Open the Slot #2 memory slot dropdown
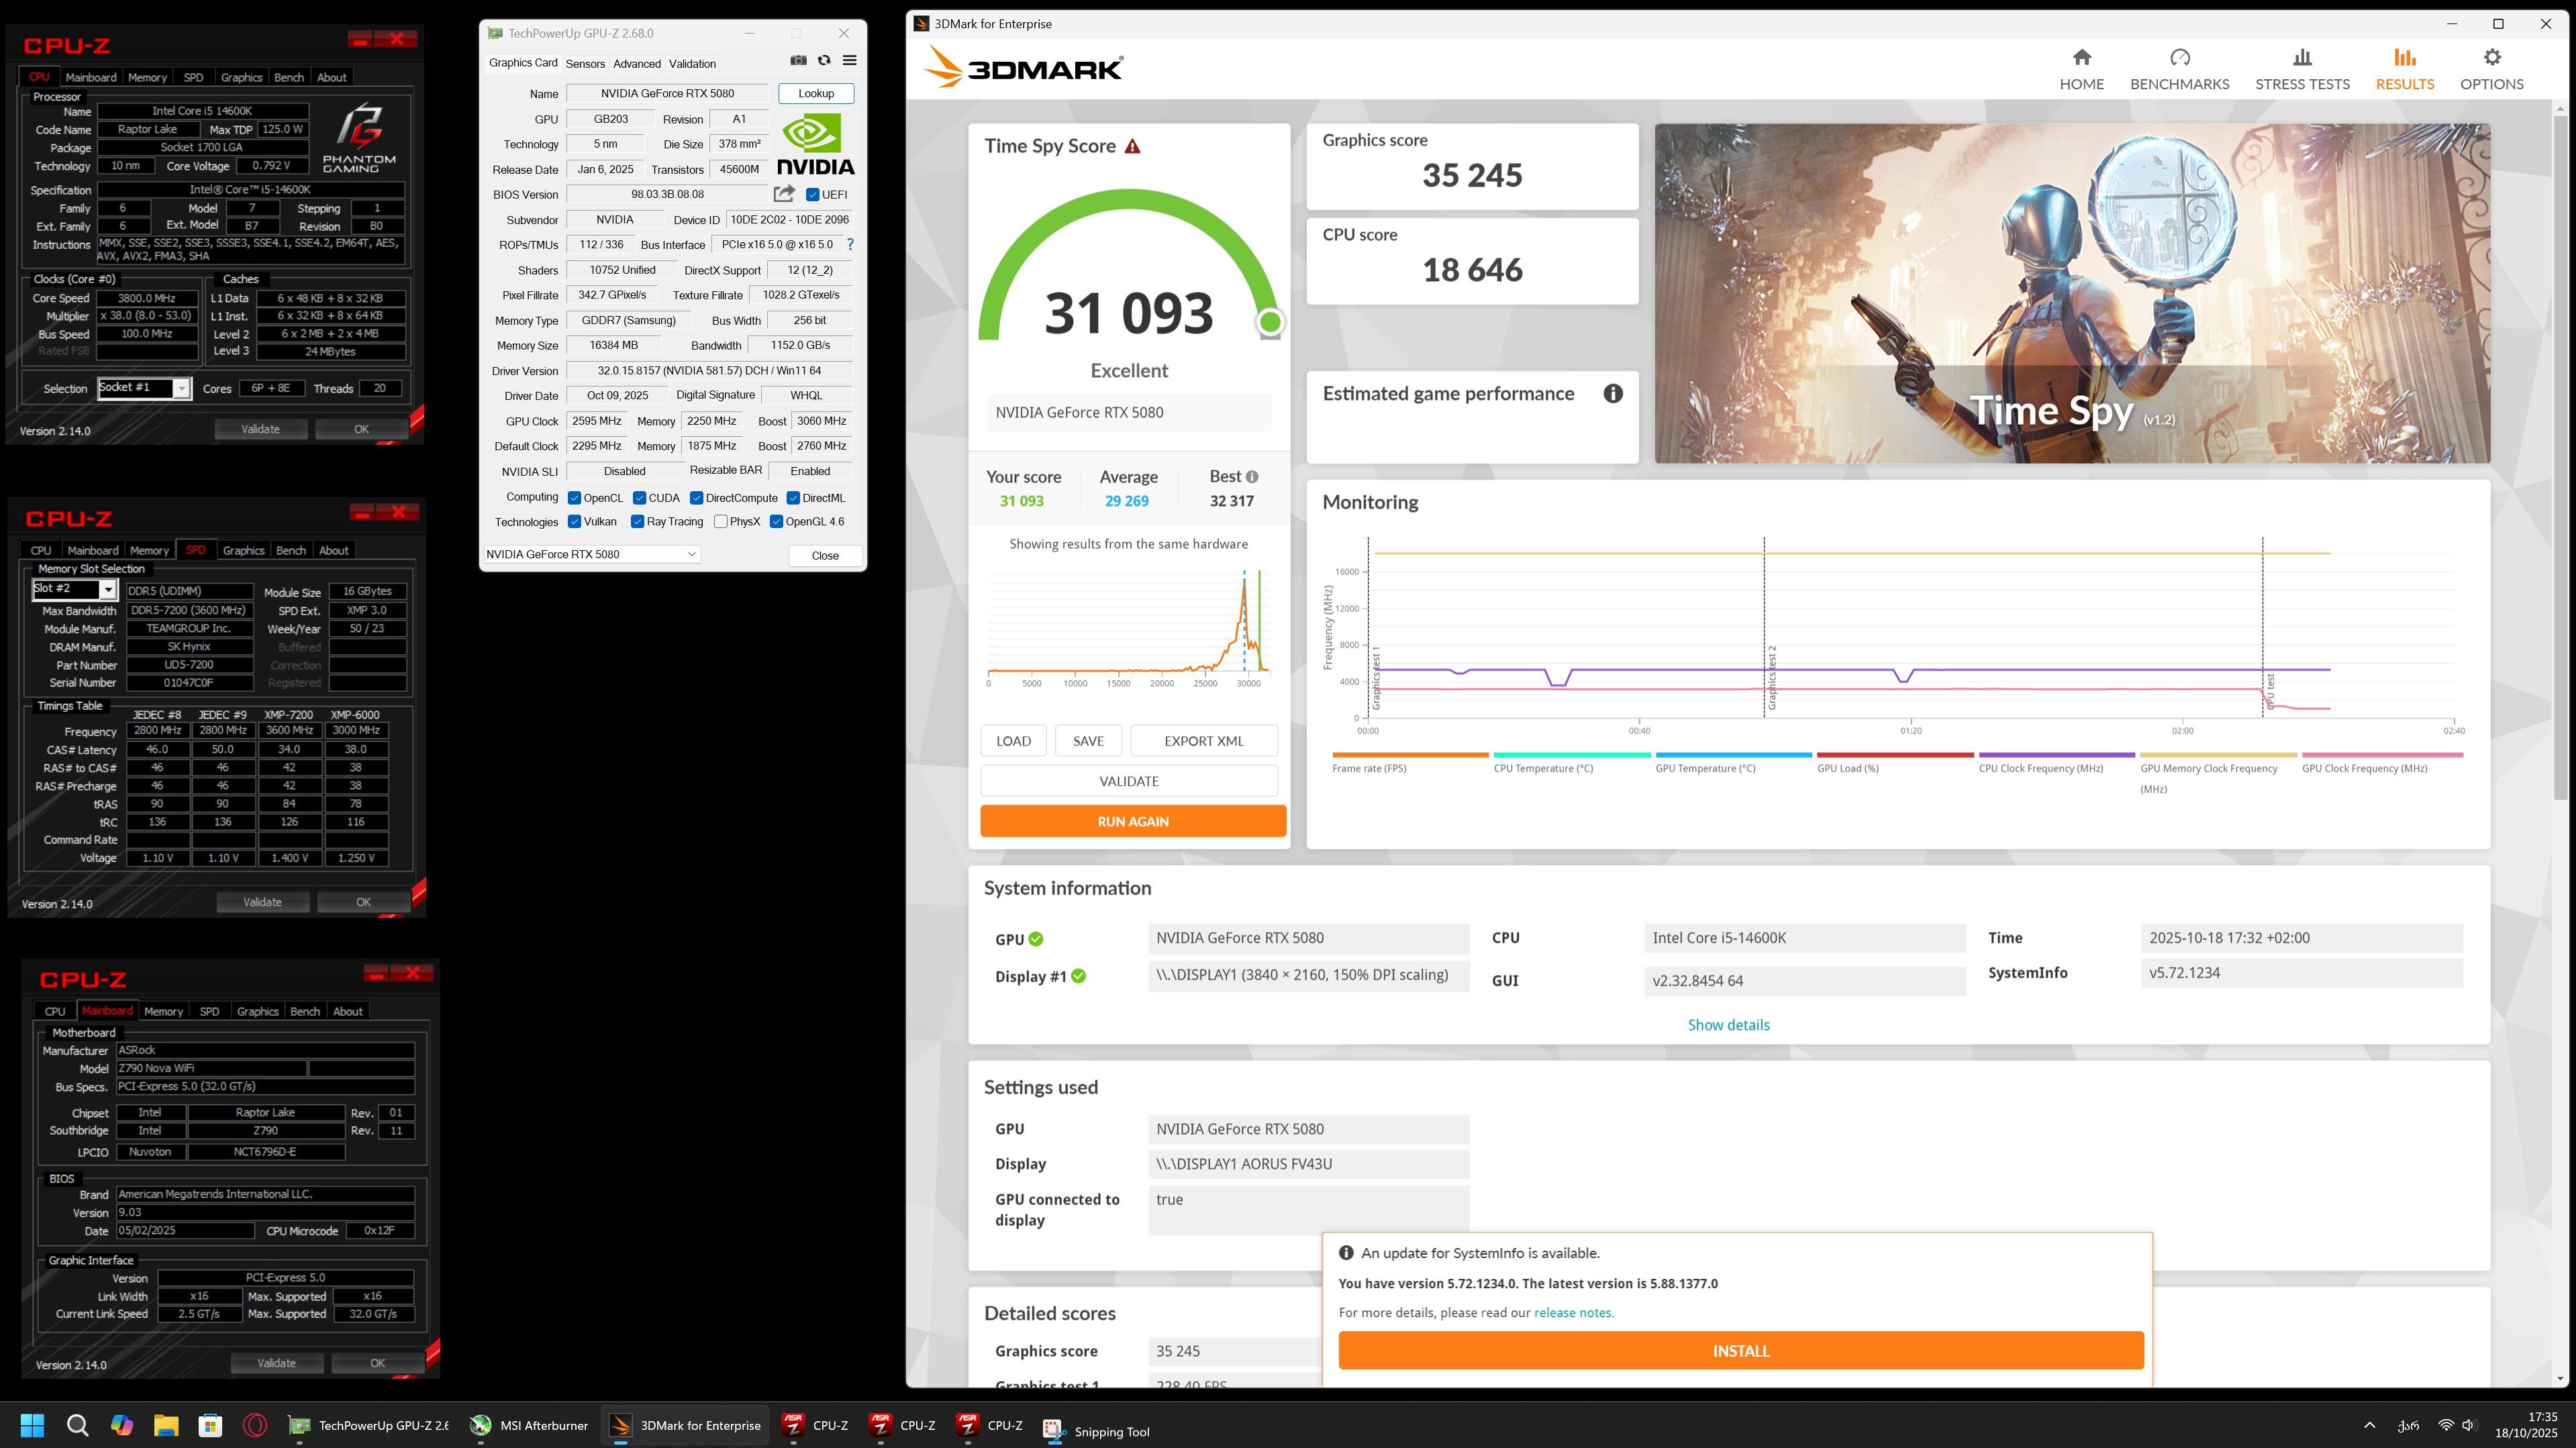 [x=108, y=590]
